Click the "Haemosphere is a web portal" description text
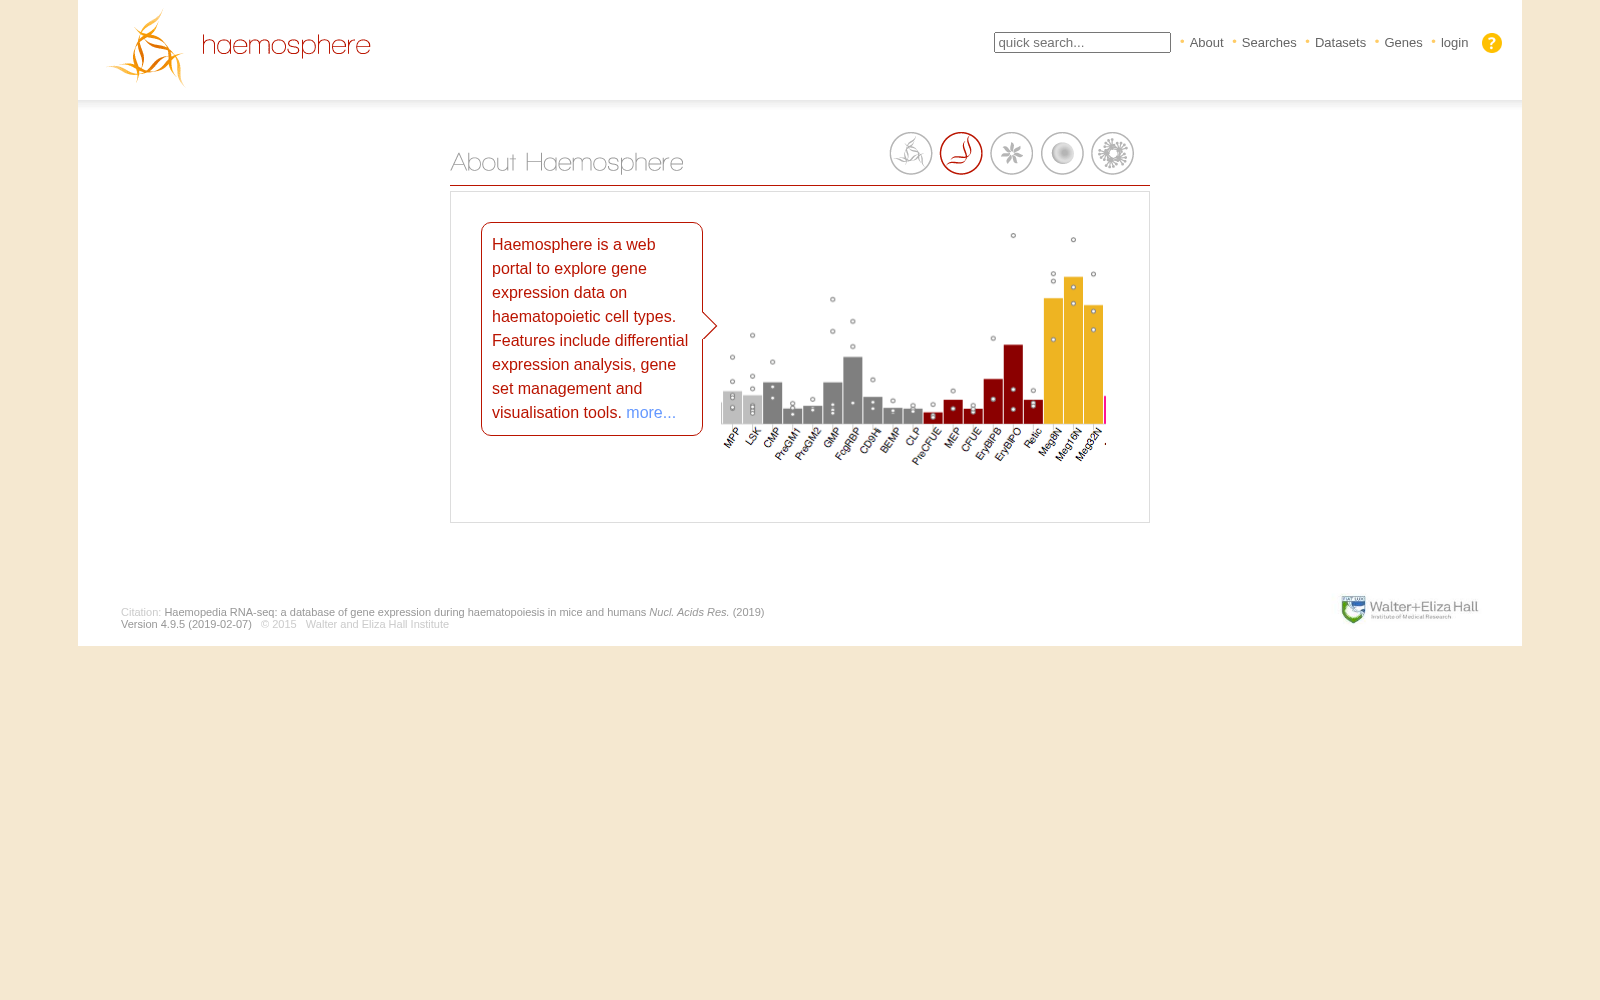The image size is (1600, 1000). 590,328
